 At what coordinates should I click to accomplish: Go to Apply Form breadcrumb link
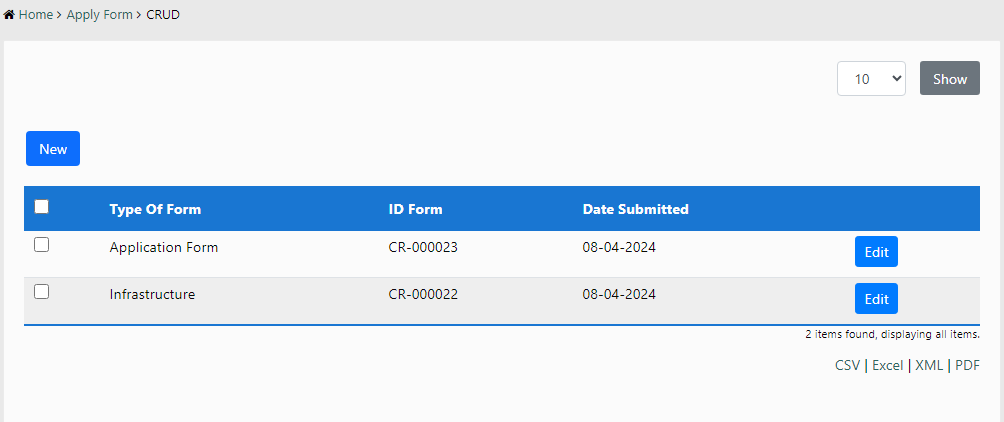99,16
